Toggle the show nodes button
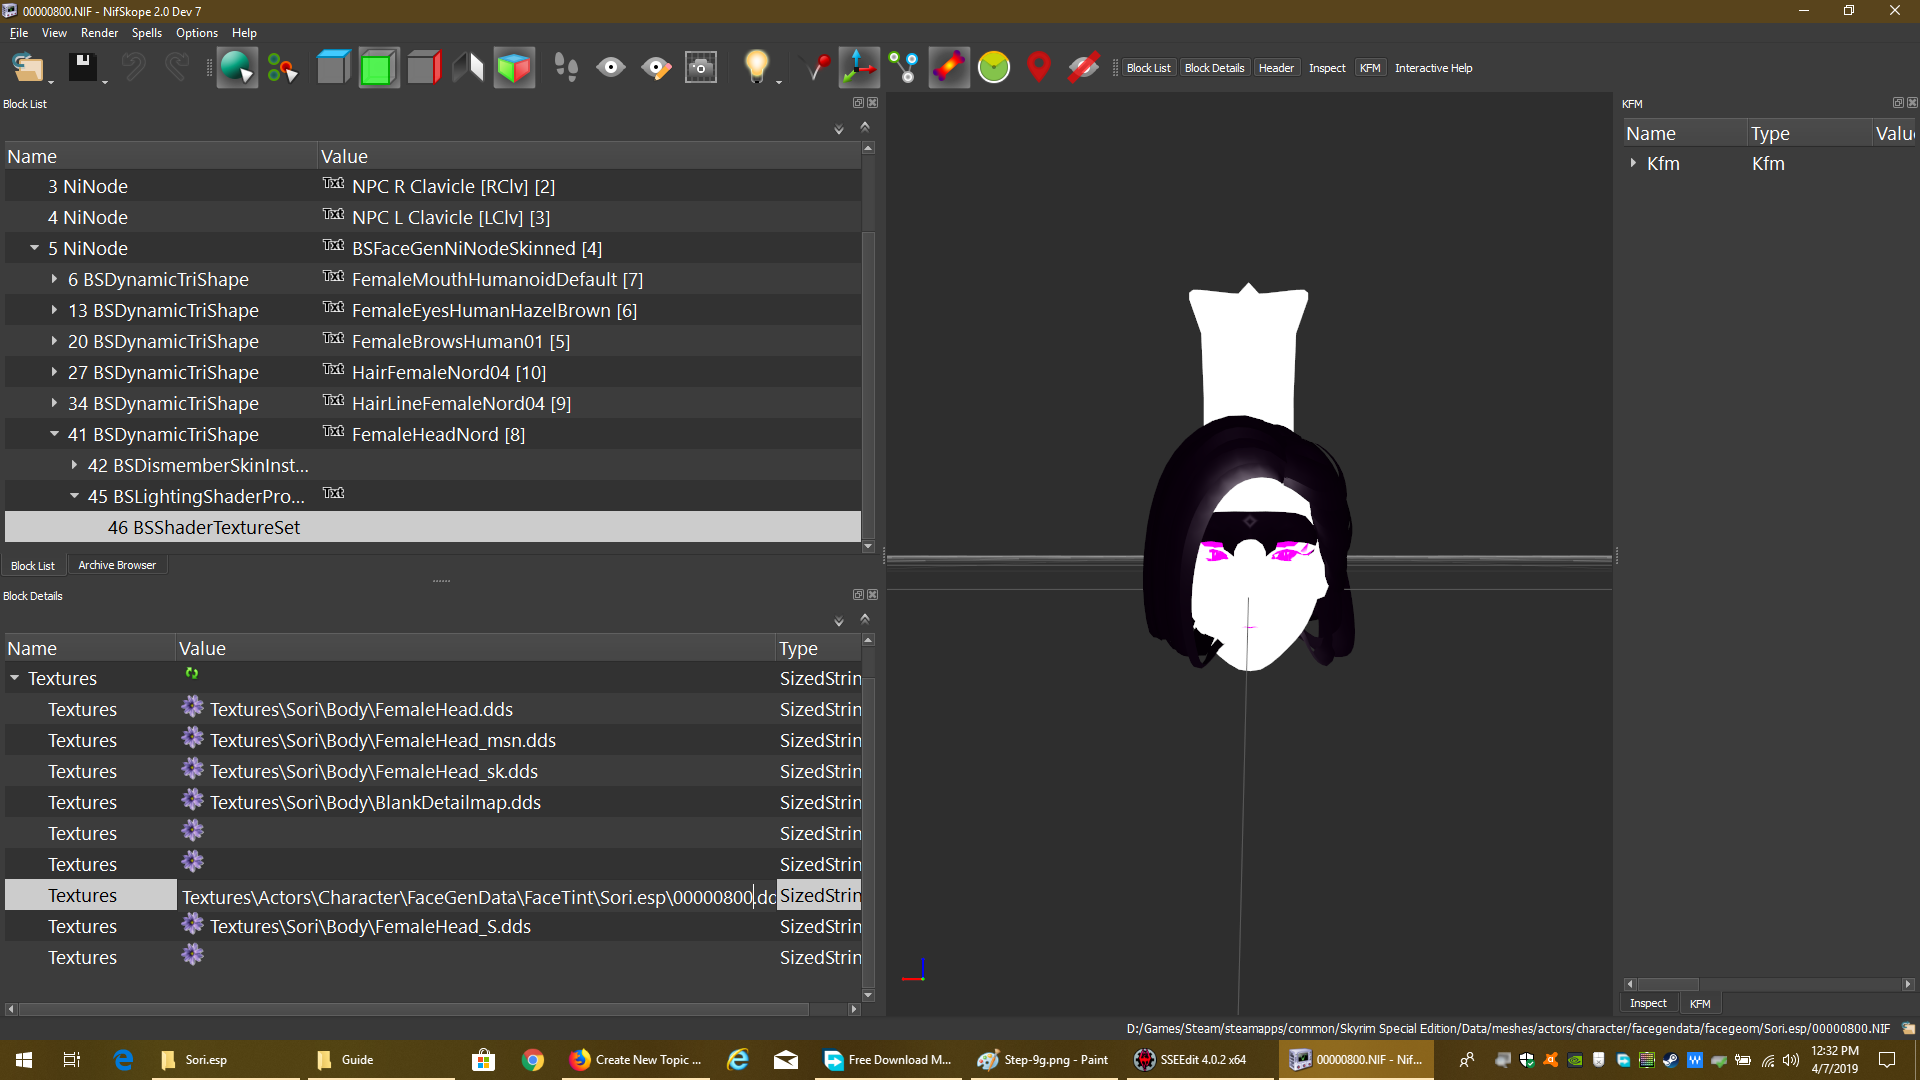The width and height of the screenshot is (1920, 1080). 904,67
